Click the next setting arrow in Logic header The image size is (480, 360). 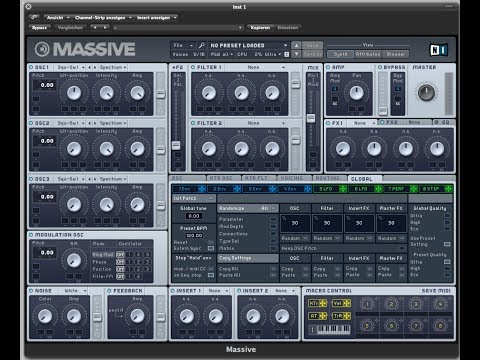[x=105, y=27]
